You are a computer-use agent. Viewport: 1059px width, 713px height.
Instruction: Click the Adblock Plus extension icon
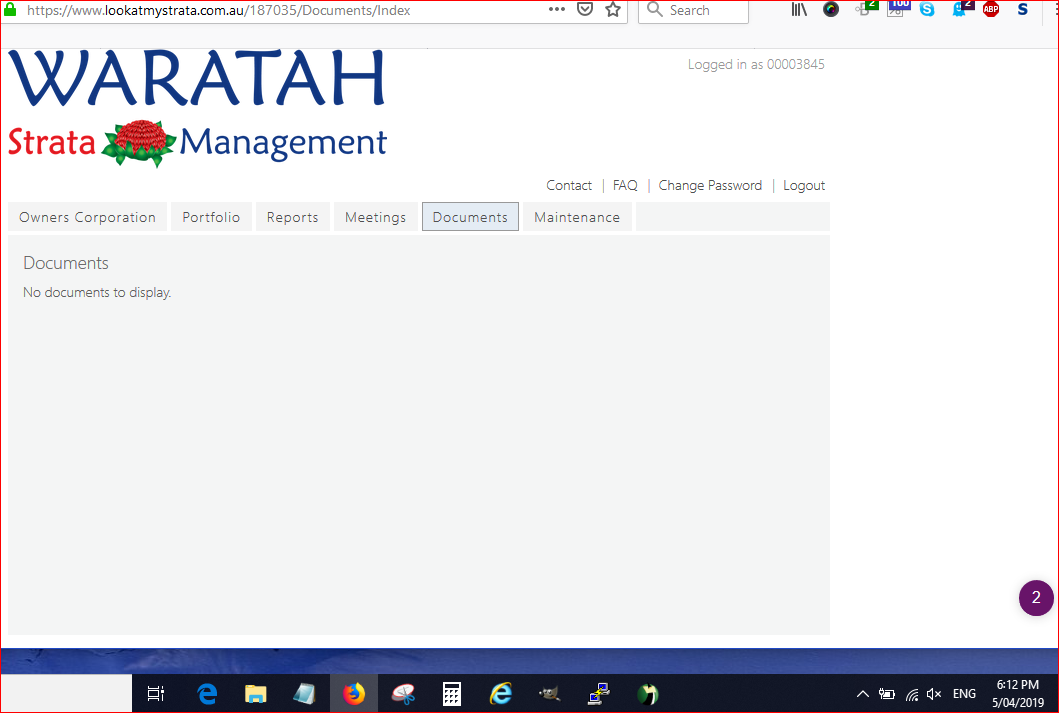click(990, 10)
